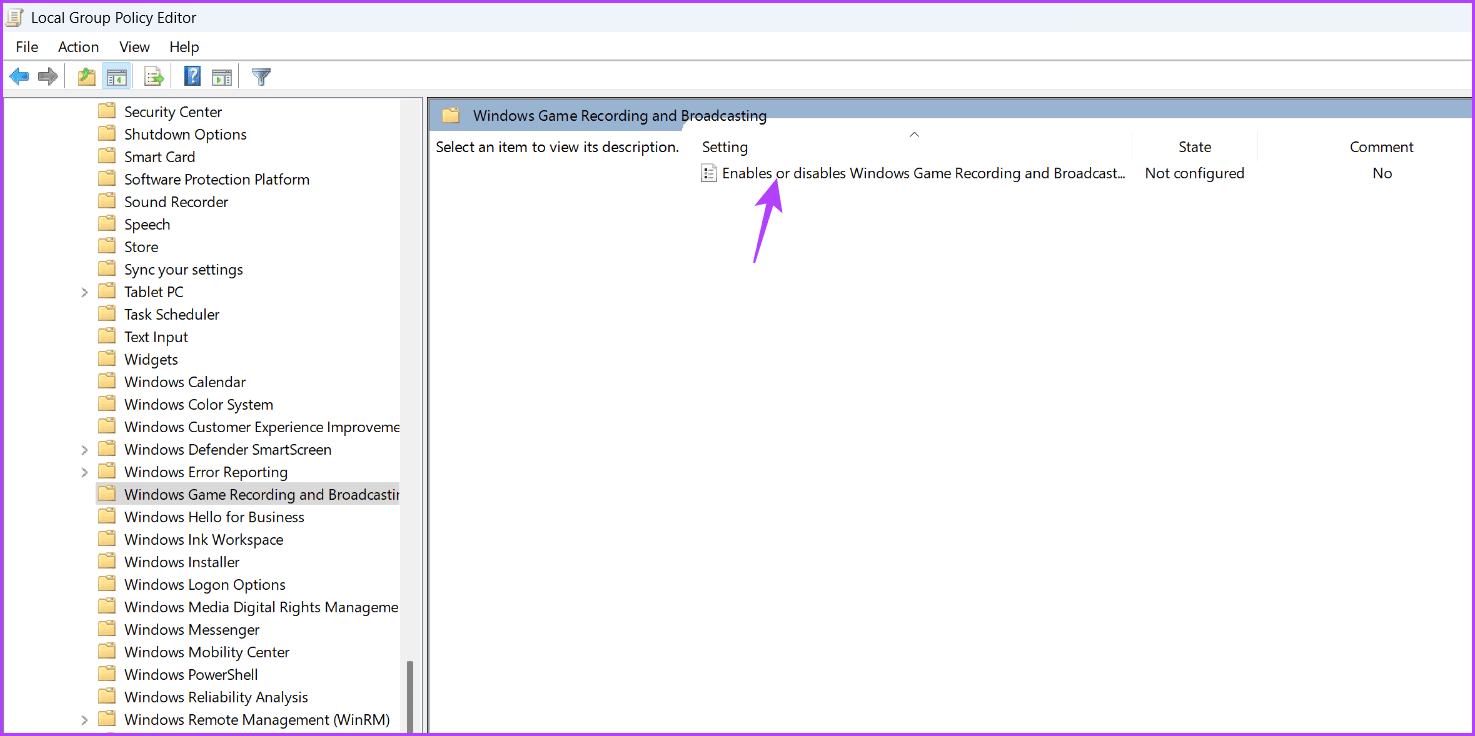Select Windows Customer Experience Improvement folder

point(261,427)
